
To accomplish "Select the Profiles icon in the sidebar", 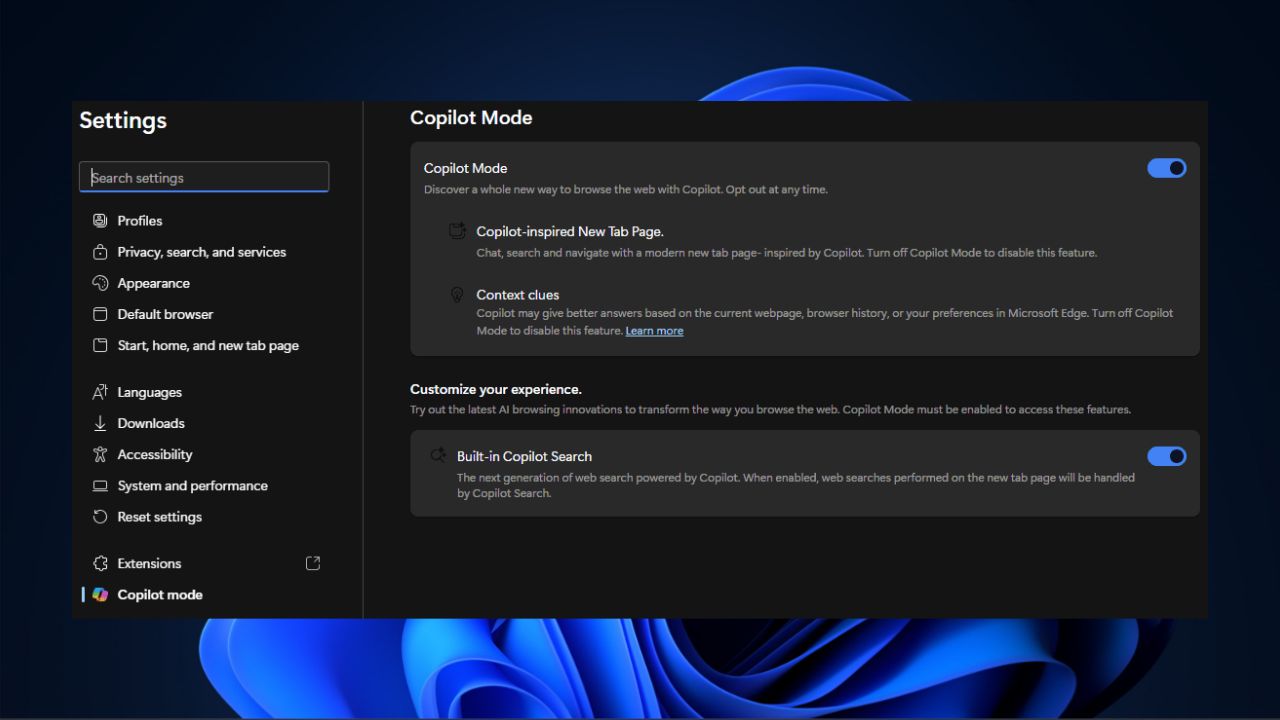I will (100, 220).
